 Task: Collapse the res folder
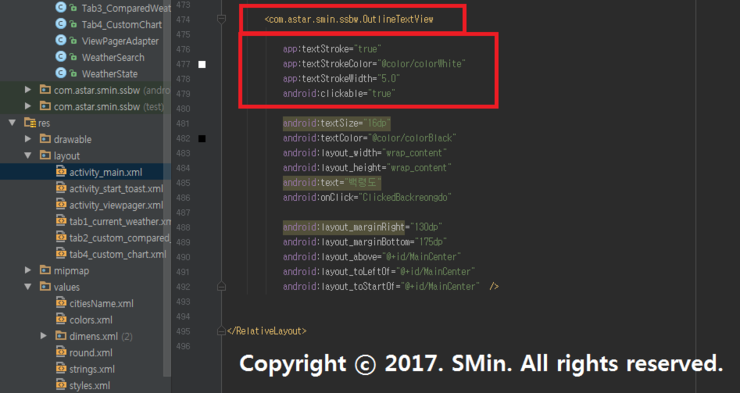pyautogui.click(x=12, y=123)
